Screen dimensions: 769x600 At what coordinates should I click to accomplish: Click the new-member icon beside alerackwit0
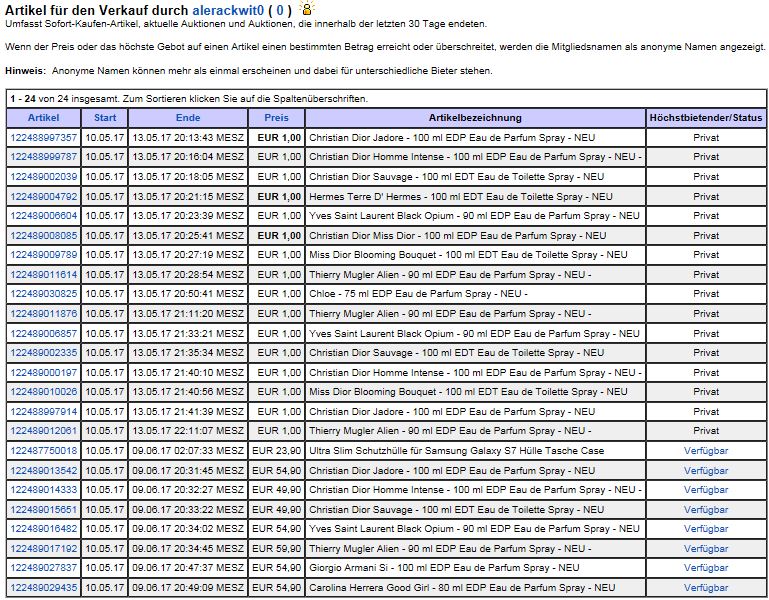(x=307, y=8)
